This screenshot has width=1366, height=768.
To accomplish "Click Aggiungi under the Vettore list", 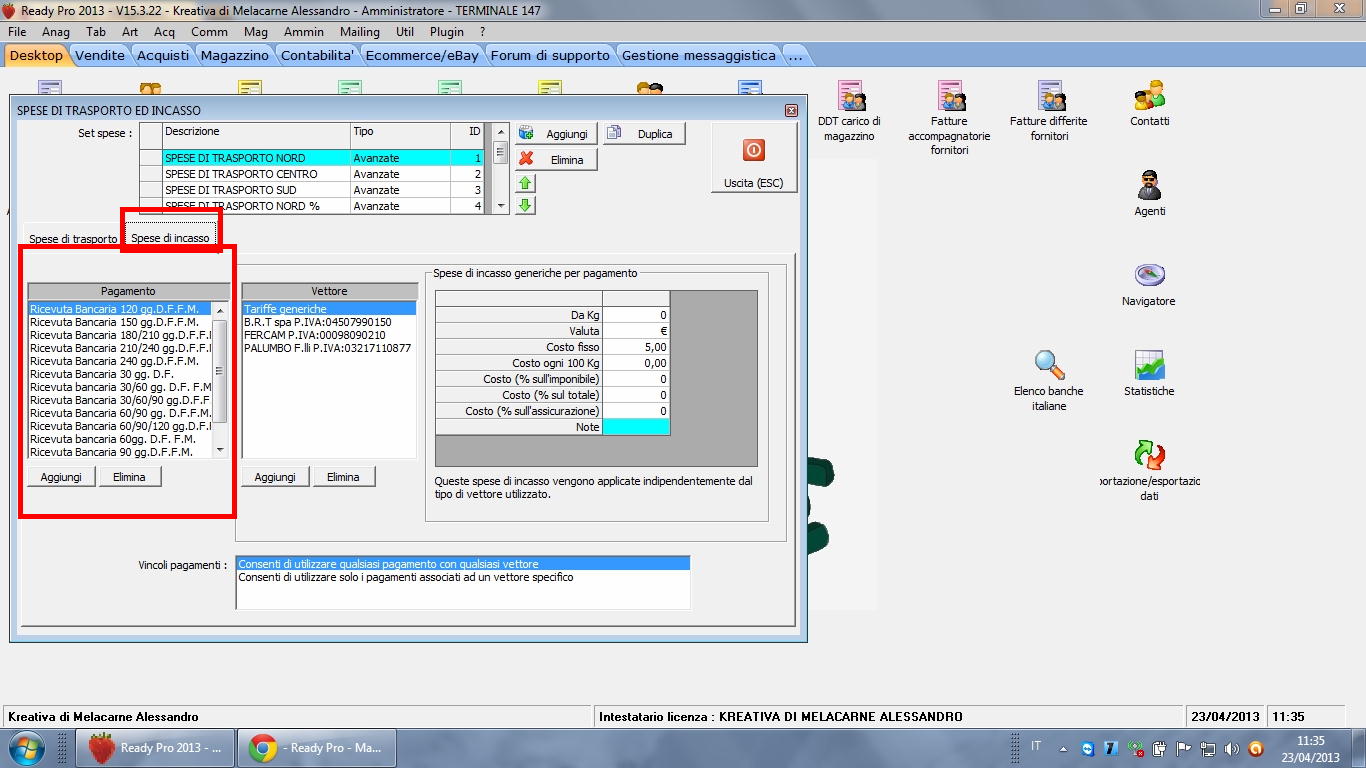I will pos(275,477).
